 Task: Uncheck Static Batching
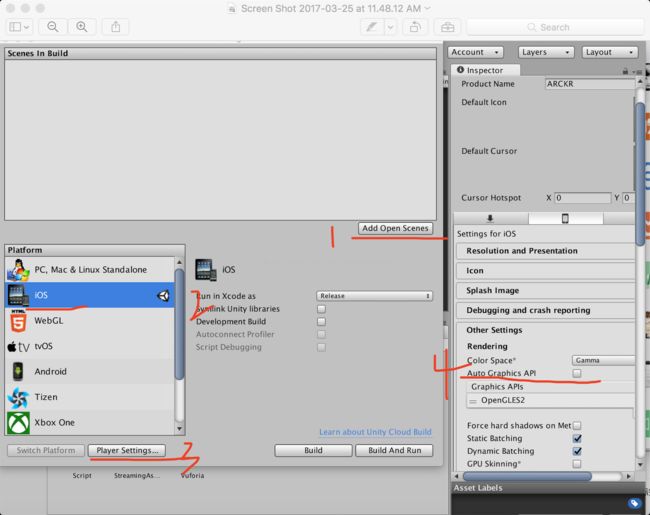[x=577, y=438]
